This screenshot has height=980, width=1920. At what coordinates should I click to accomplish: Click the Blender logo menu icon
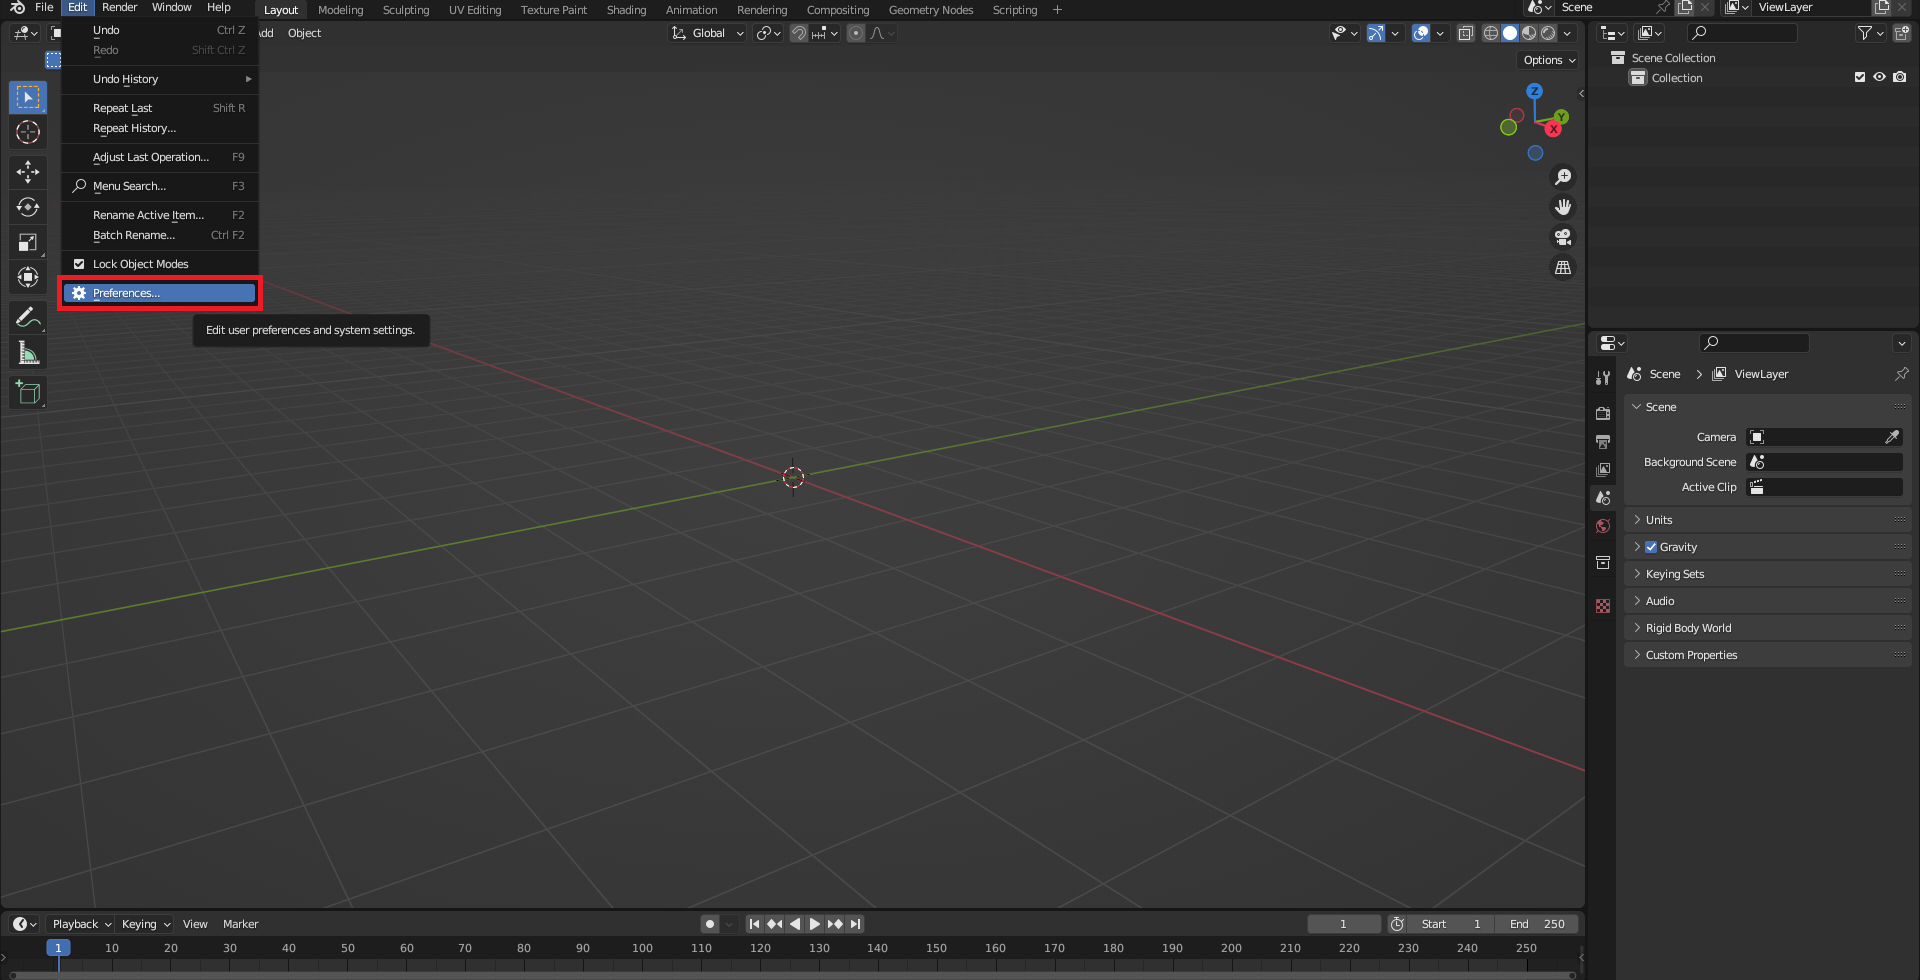(x=17, y=7)
